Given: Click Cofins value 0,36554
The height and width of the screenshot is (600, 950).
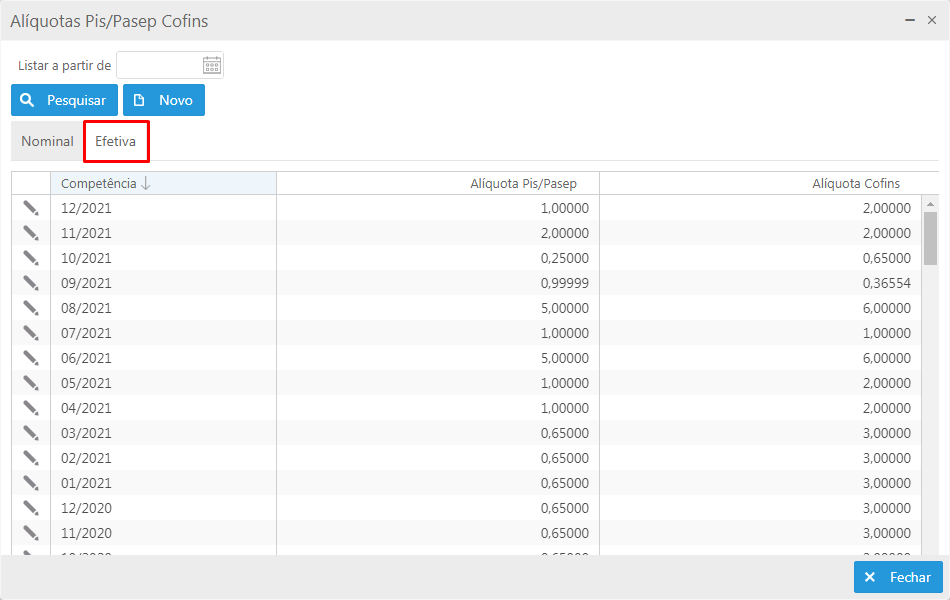Looking at the screenshot, I should click(886, 283).
